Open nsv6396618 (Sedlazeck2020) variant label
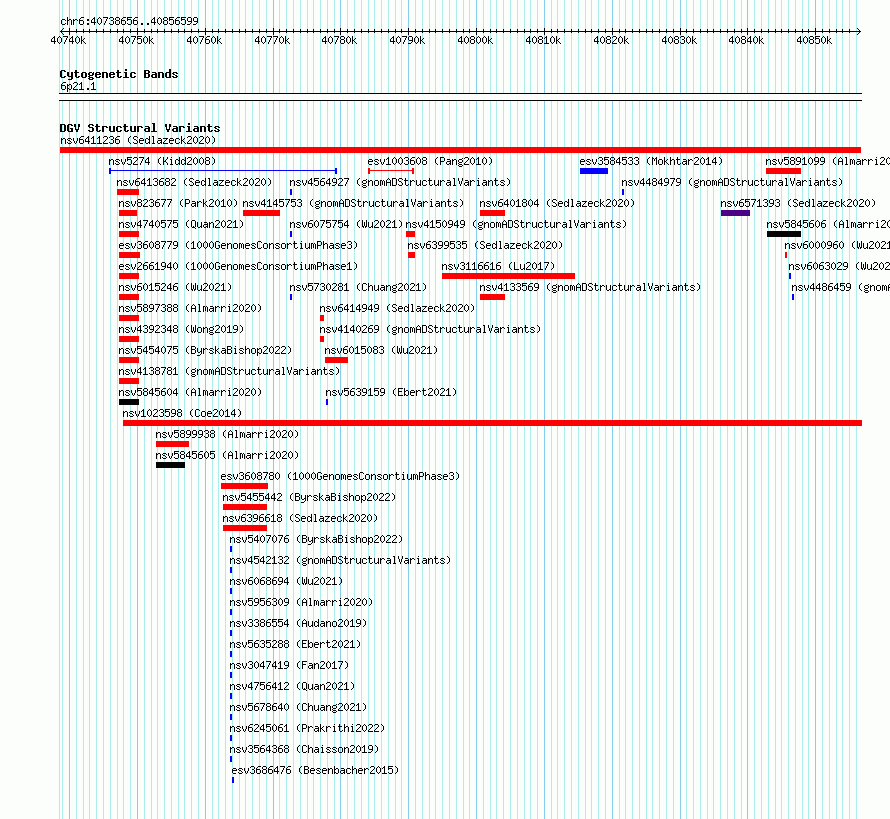Image resolution: width=890 pixels, height=819 pixels. [x=300, y=518]
